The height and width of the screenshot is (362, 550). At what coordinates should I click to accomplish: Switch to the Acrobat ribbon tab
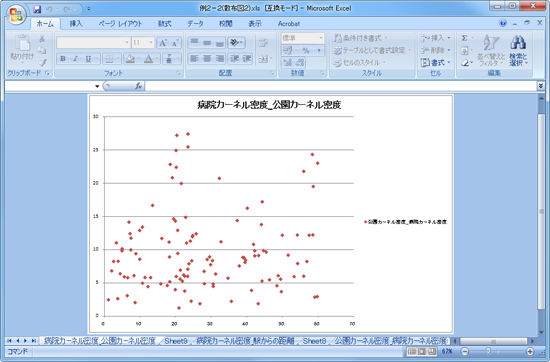(x=289, y=24)
